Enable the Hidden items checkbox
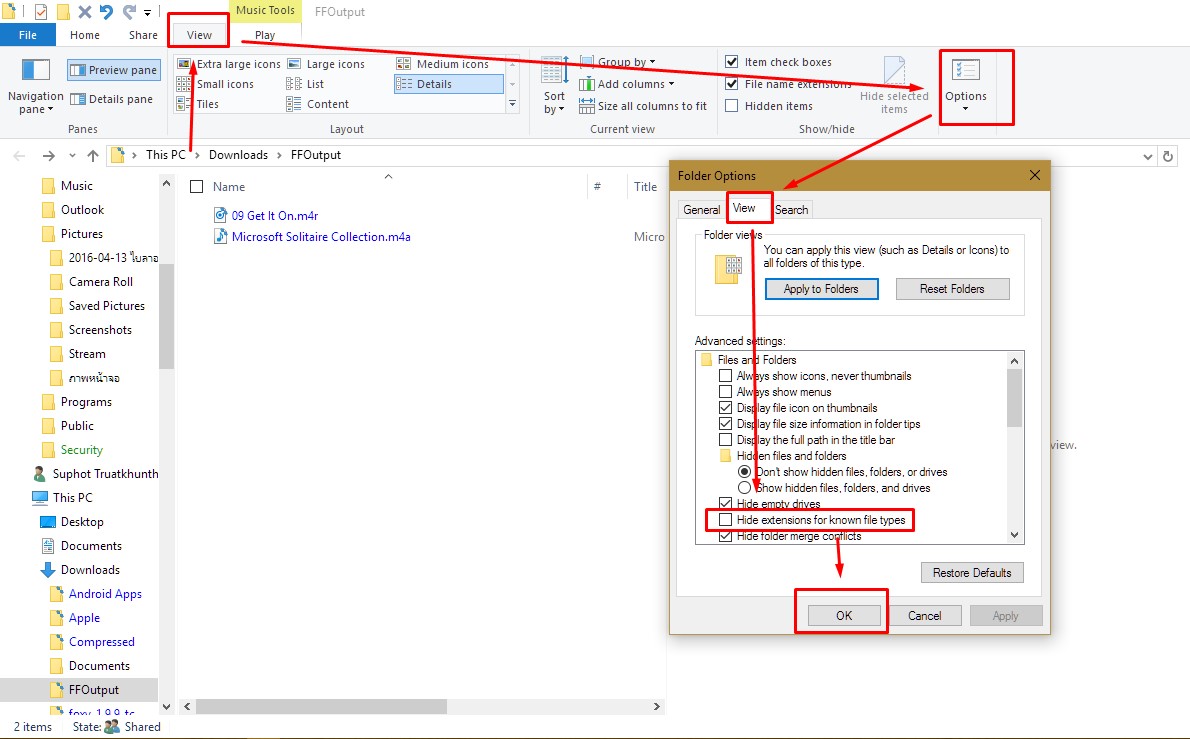This screenshot has width=1190, height=739. (x=732, y=105)
